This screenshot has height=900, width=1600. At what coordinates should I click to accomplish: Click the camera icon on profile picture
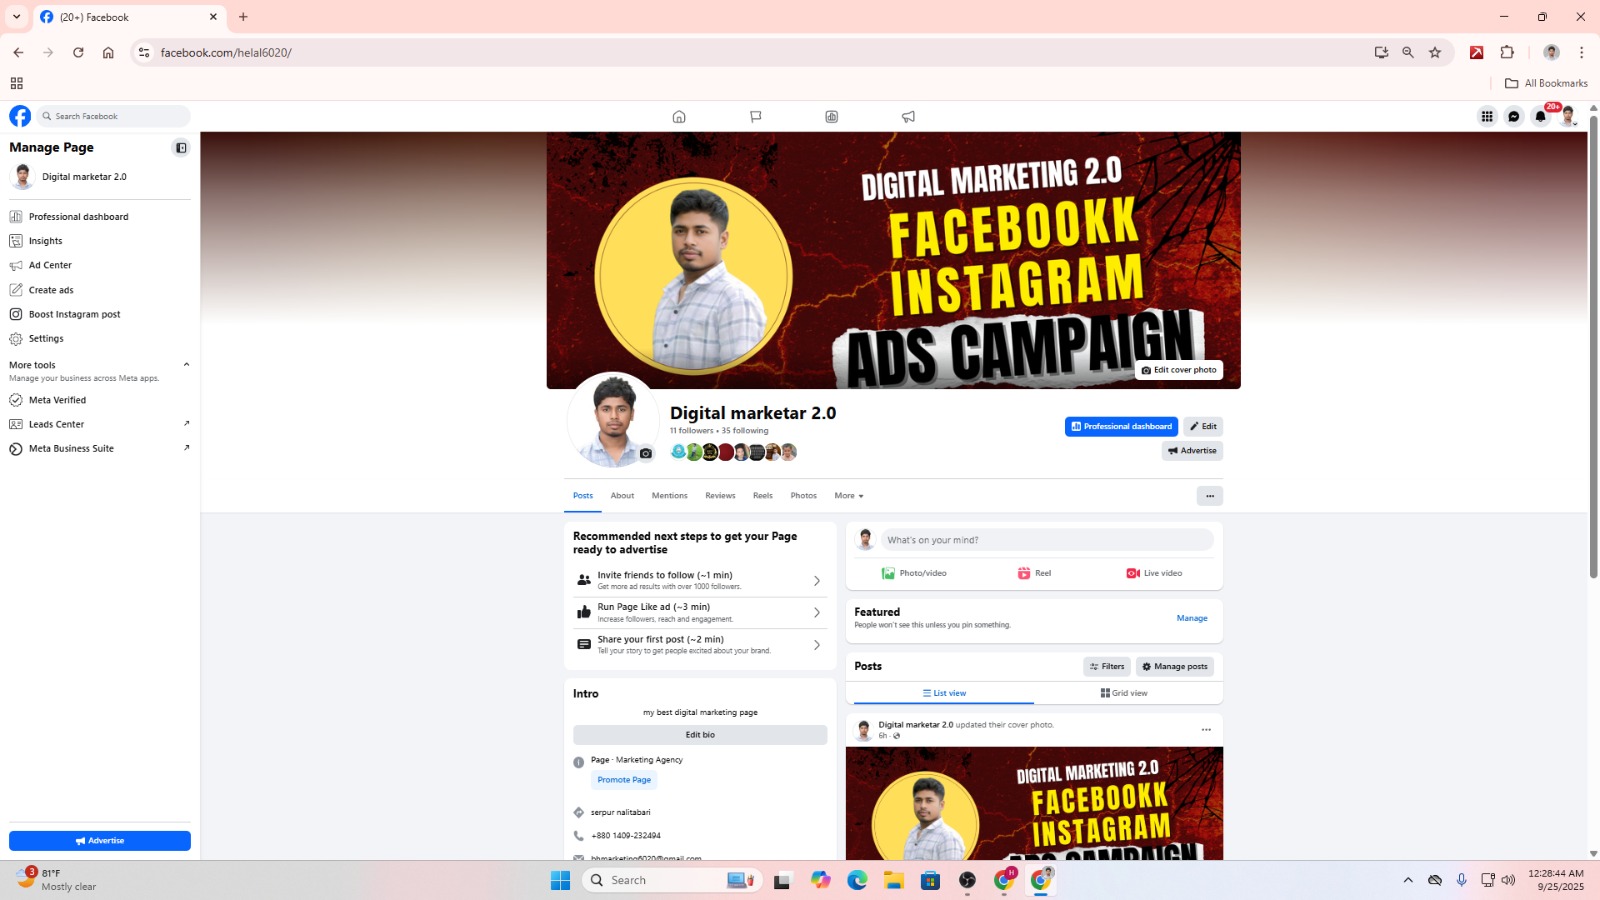point(646,453)
